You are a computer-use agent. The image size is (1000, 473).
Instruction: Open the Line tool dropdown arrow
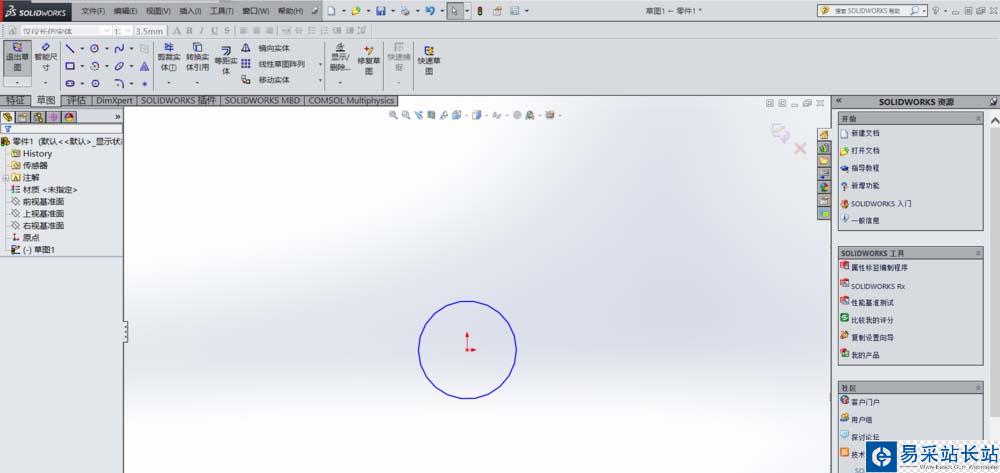(x=82, y=48)
